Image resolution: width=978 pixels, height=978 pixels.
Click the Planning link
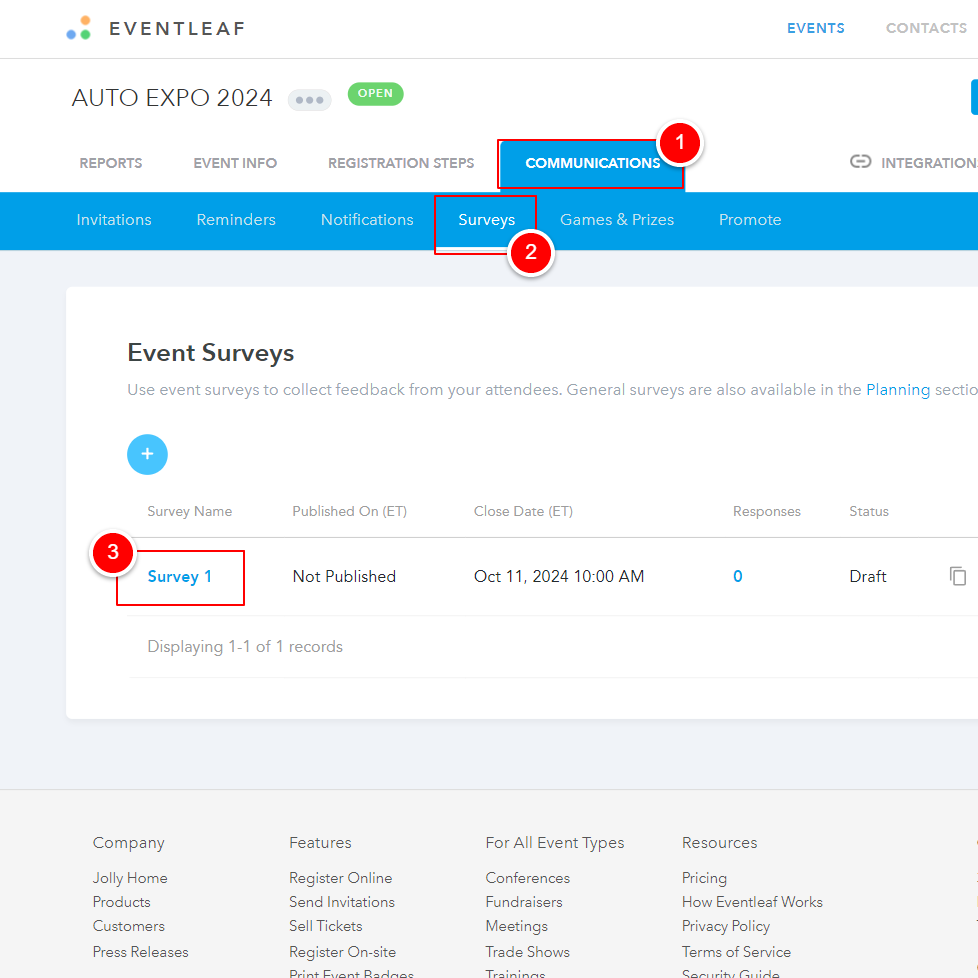pos(897,389)
